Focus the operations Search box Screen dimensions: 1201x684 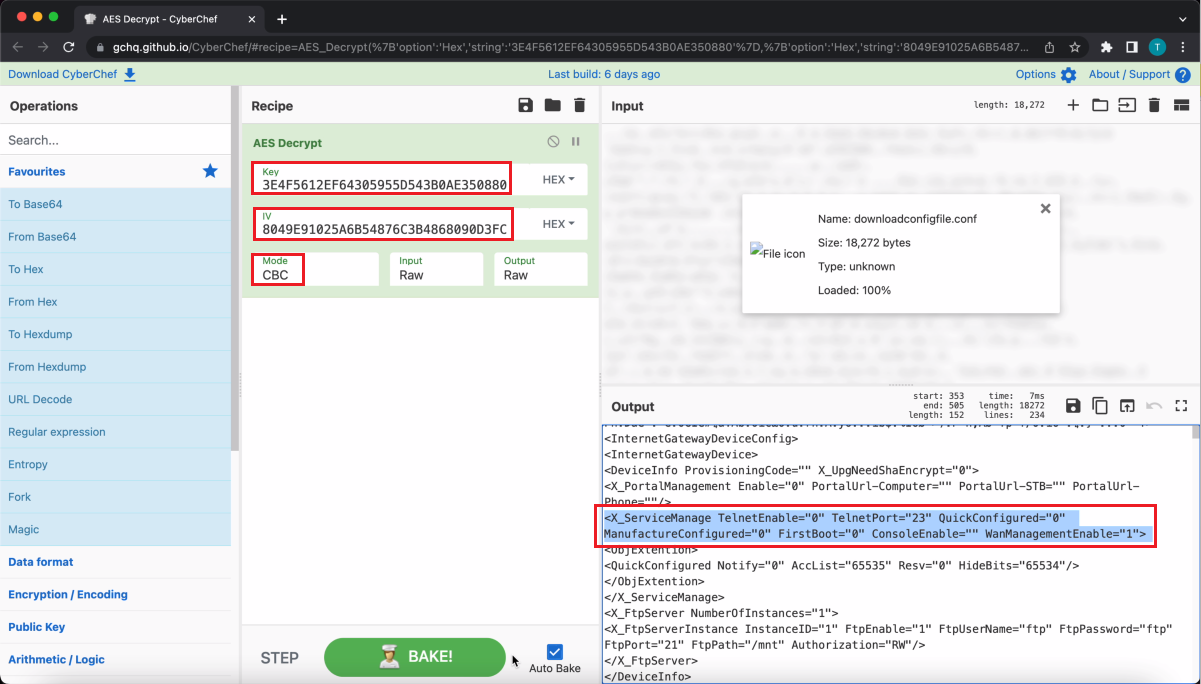115,140
